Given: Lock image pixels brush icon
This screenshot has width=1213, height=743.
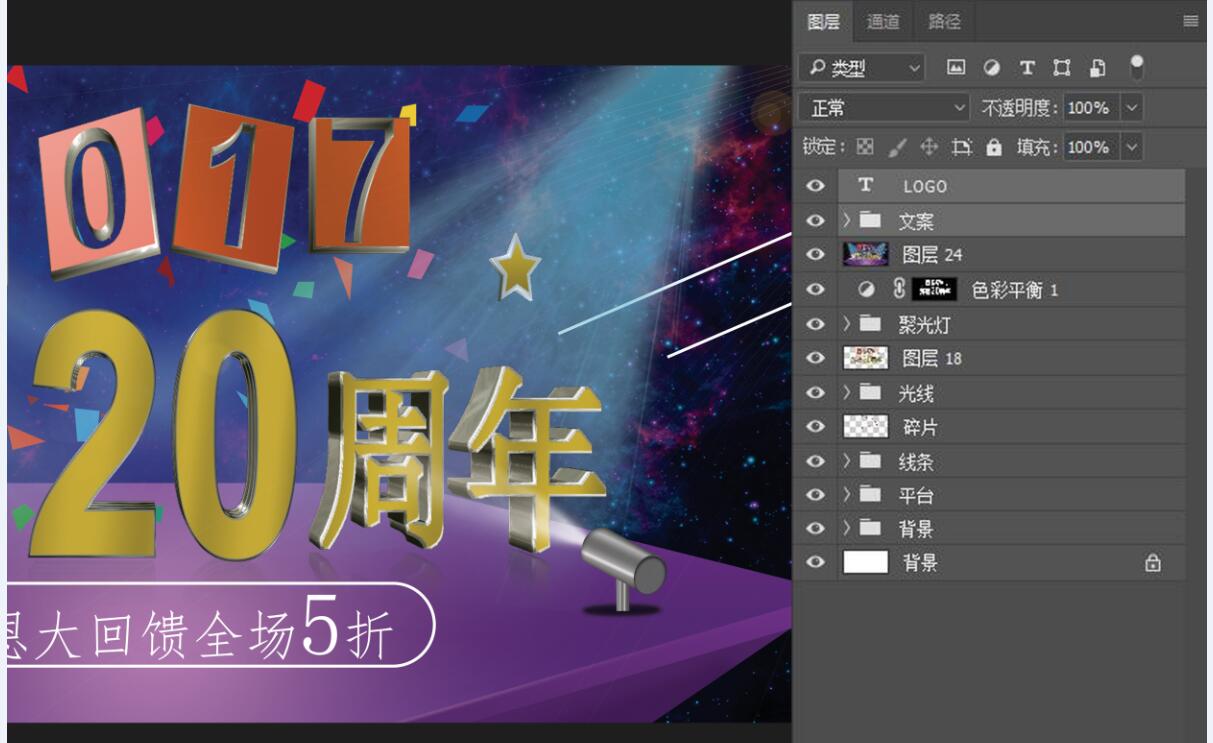Looking at the screenshot, I should pos(897,147).
